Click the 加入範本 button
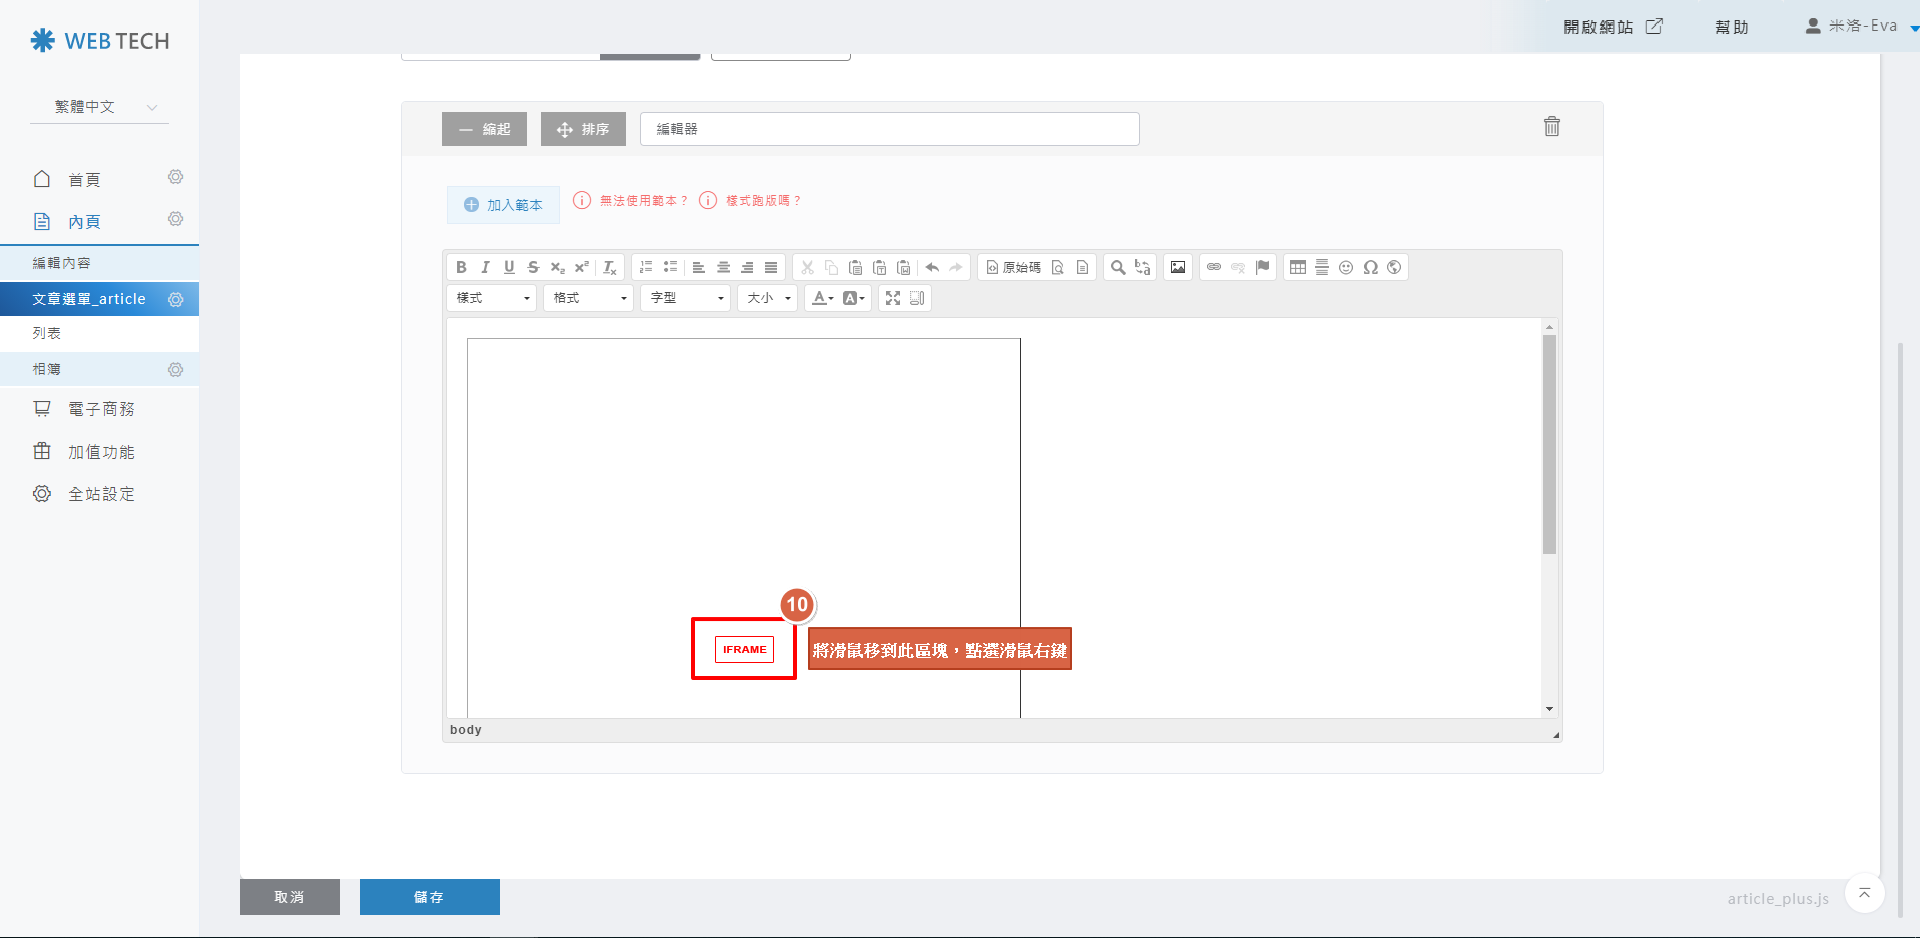Screen dimensions: 1920x938 click(x=503, y=205)
